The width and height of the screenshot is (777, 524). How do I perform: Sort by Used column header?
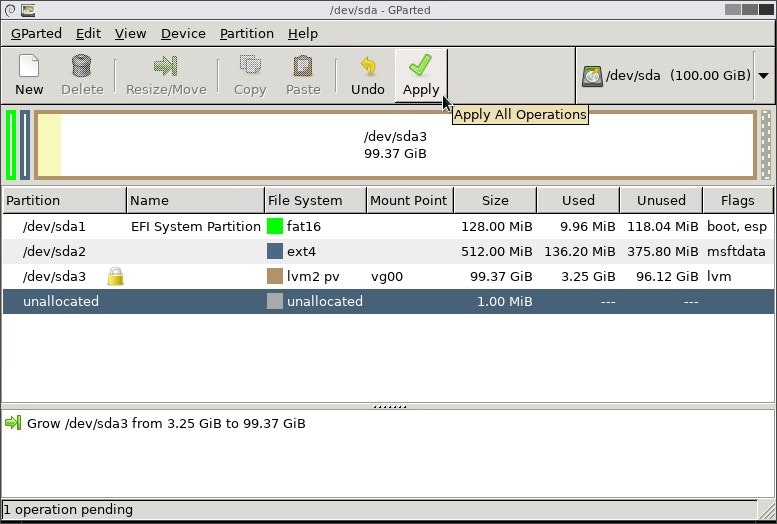pos(578,200)
